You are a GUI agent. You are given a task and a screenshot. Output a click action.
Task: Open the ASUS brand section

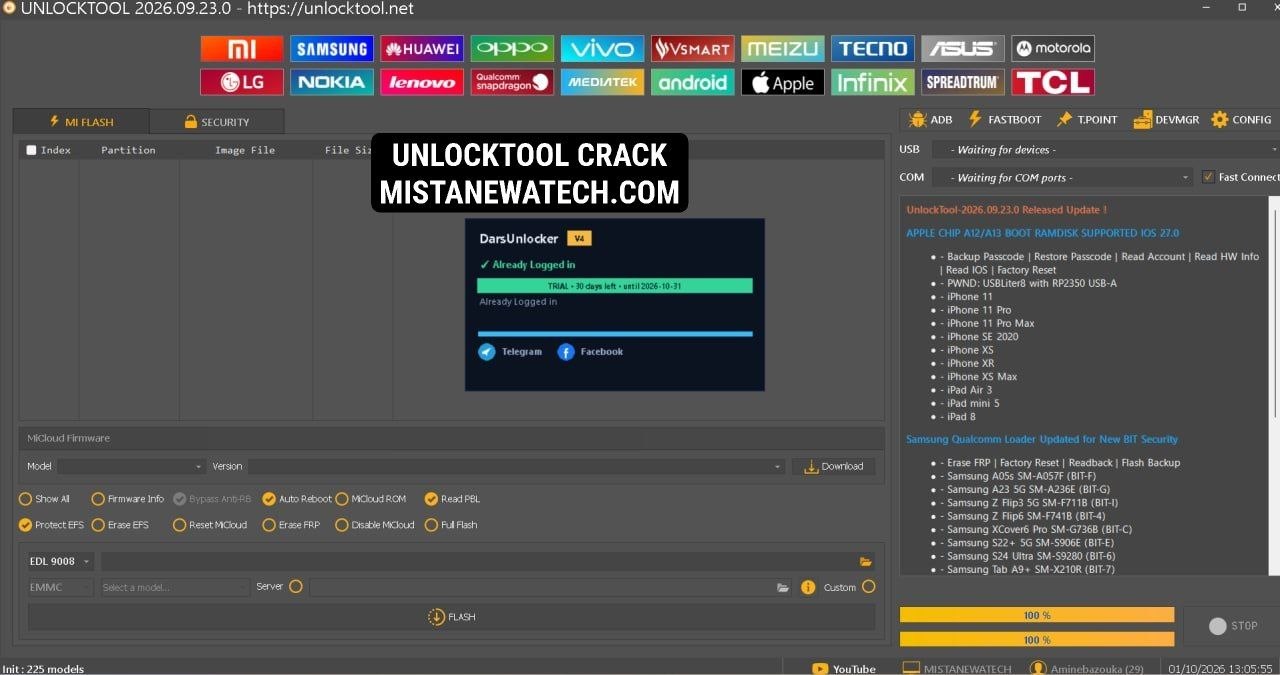click(x=963, y=48)
